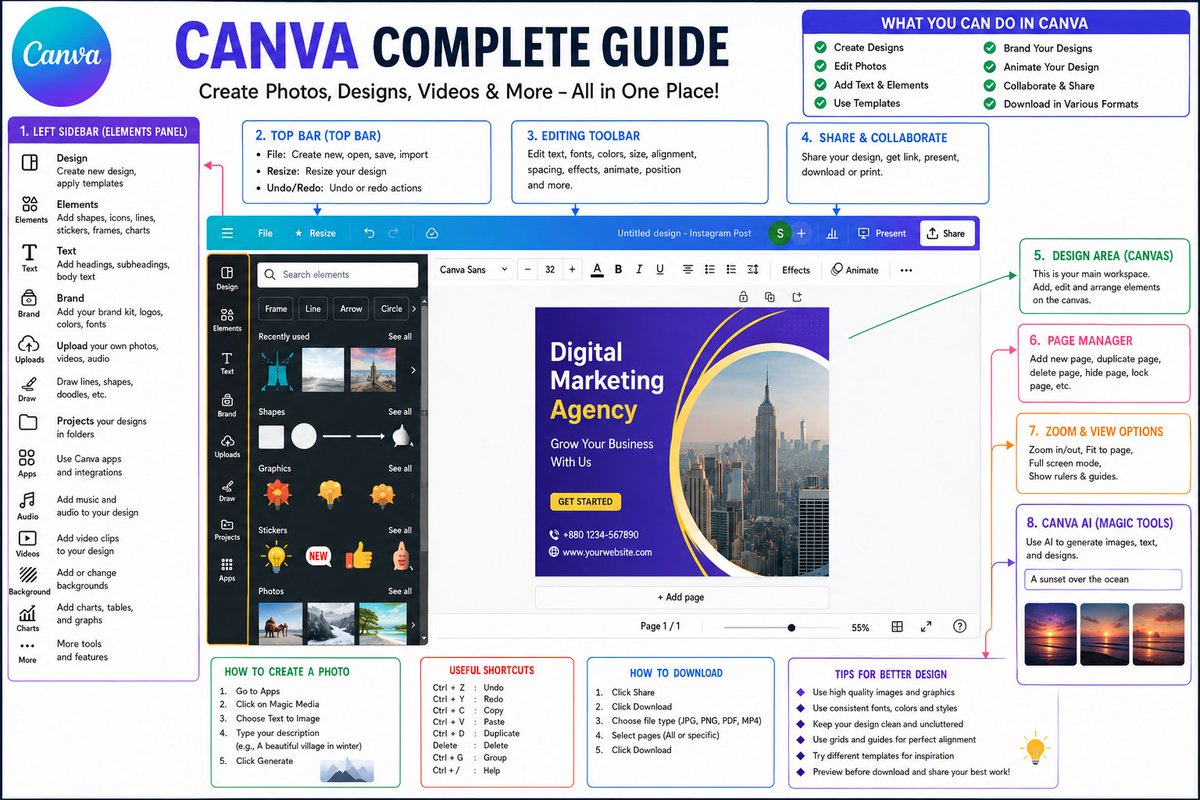Toggle italic formatting in editing toolbar
Screen dimensions: 1200x800
(x=638, y=270)
